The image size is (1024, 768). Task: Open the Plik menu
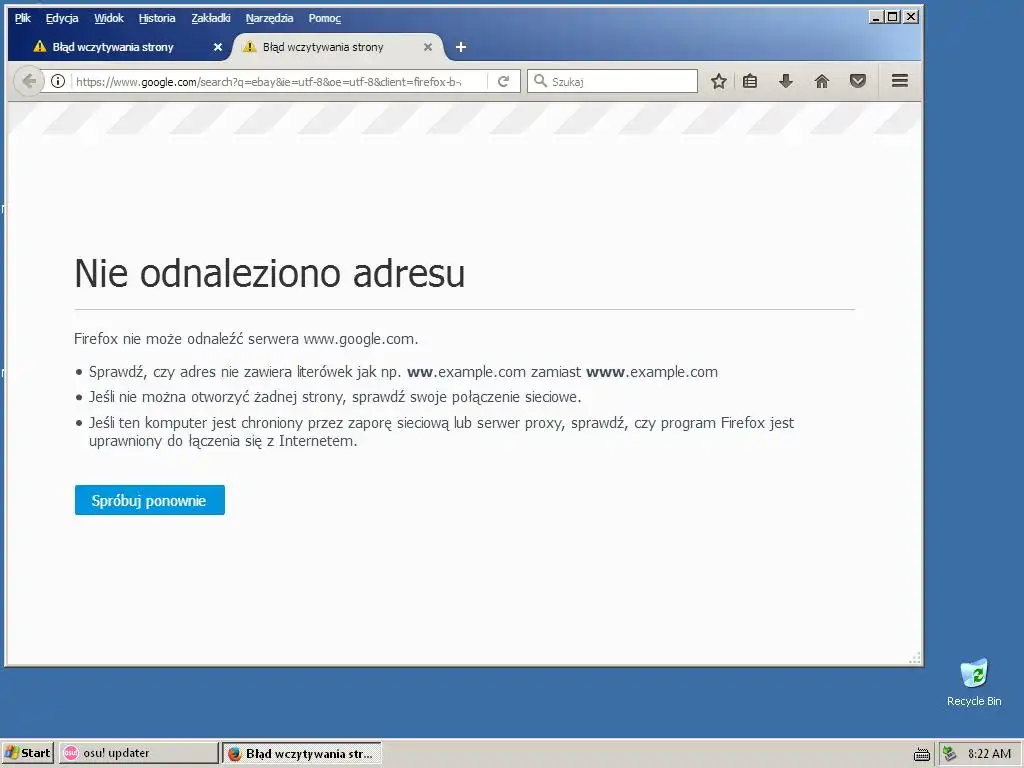pyautogui.click(x=22, y=18)
